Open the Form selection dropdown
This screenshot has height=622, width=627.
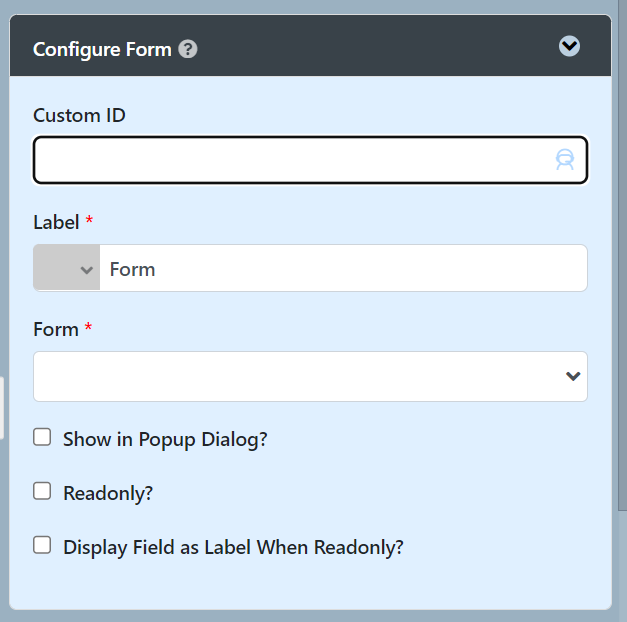click(x=300, y=376)
